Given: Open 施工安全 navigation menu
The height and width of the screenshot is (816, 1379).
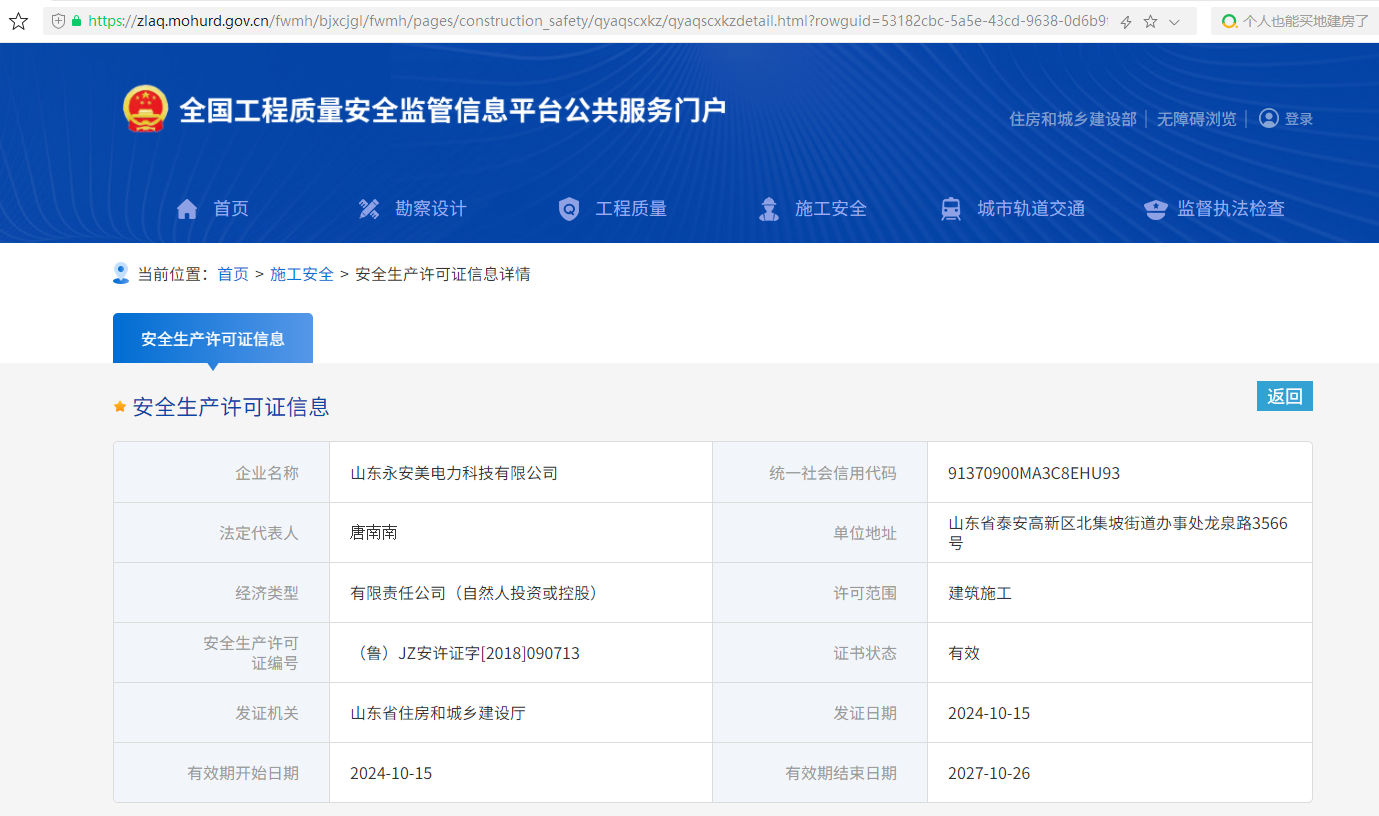Looking at the screenshot, I should click(x=831, y=209).
